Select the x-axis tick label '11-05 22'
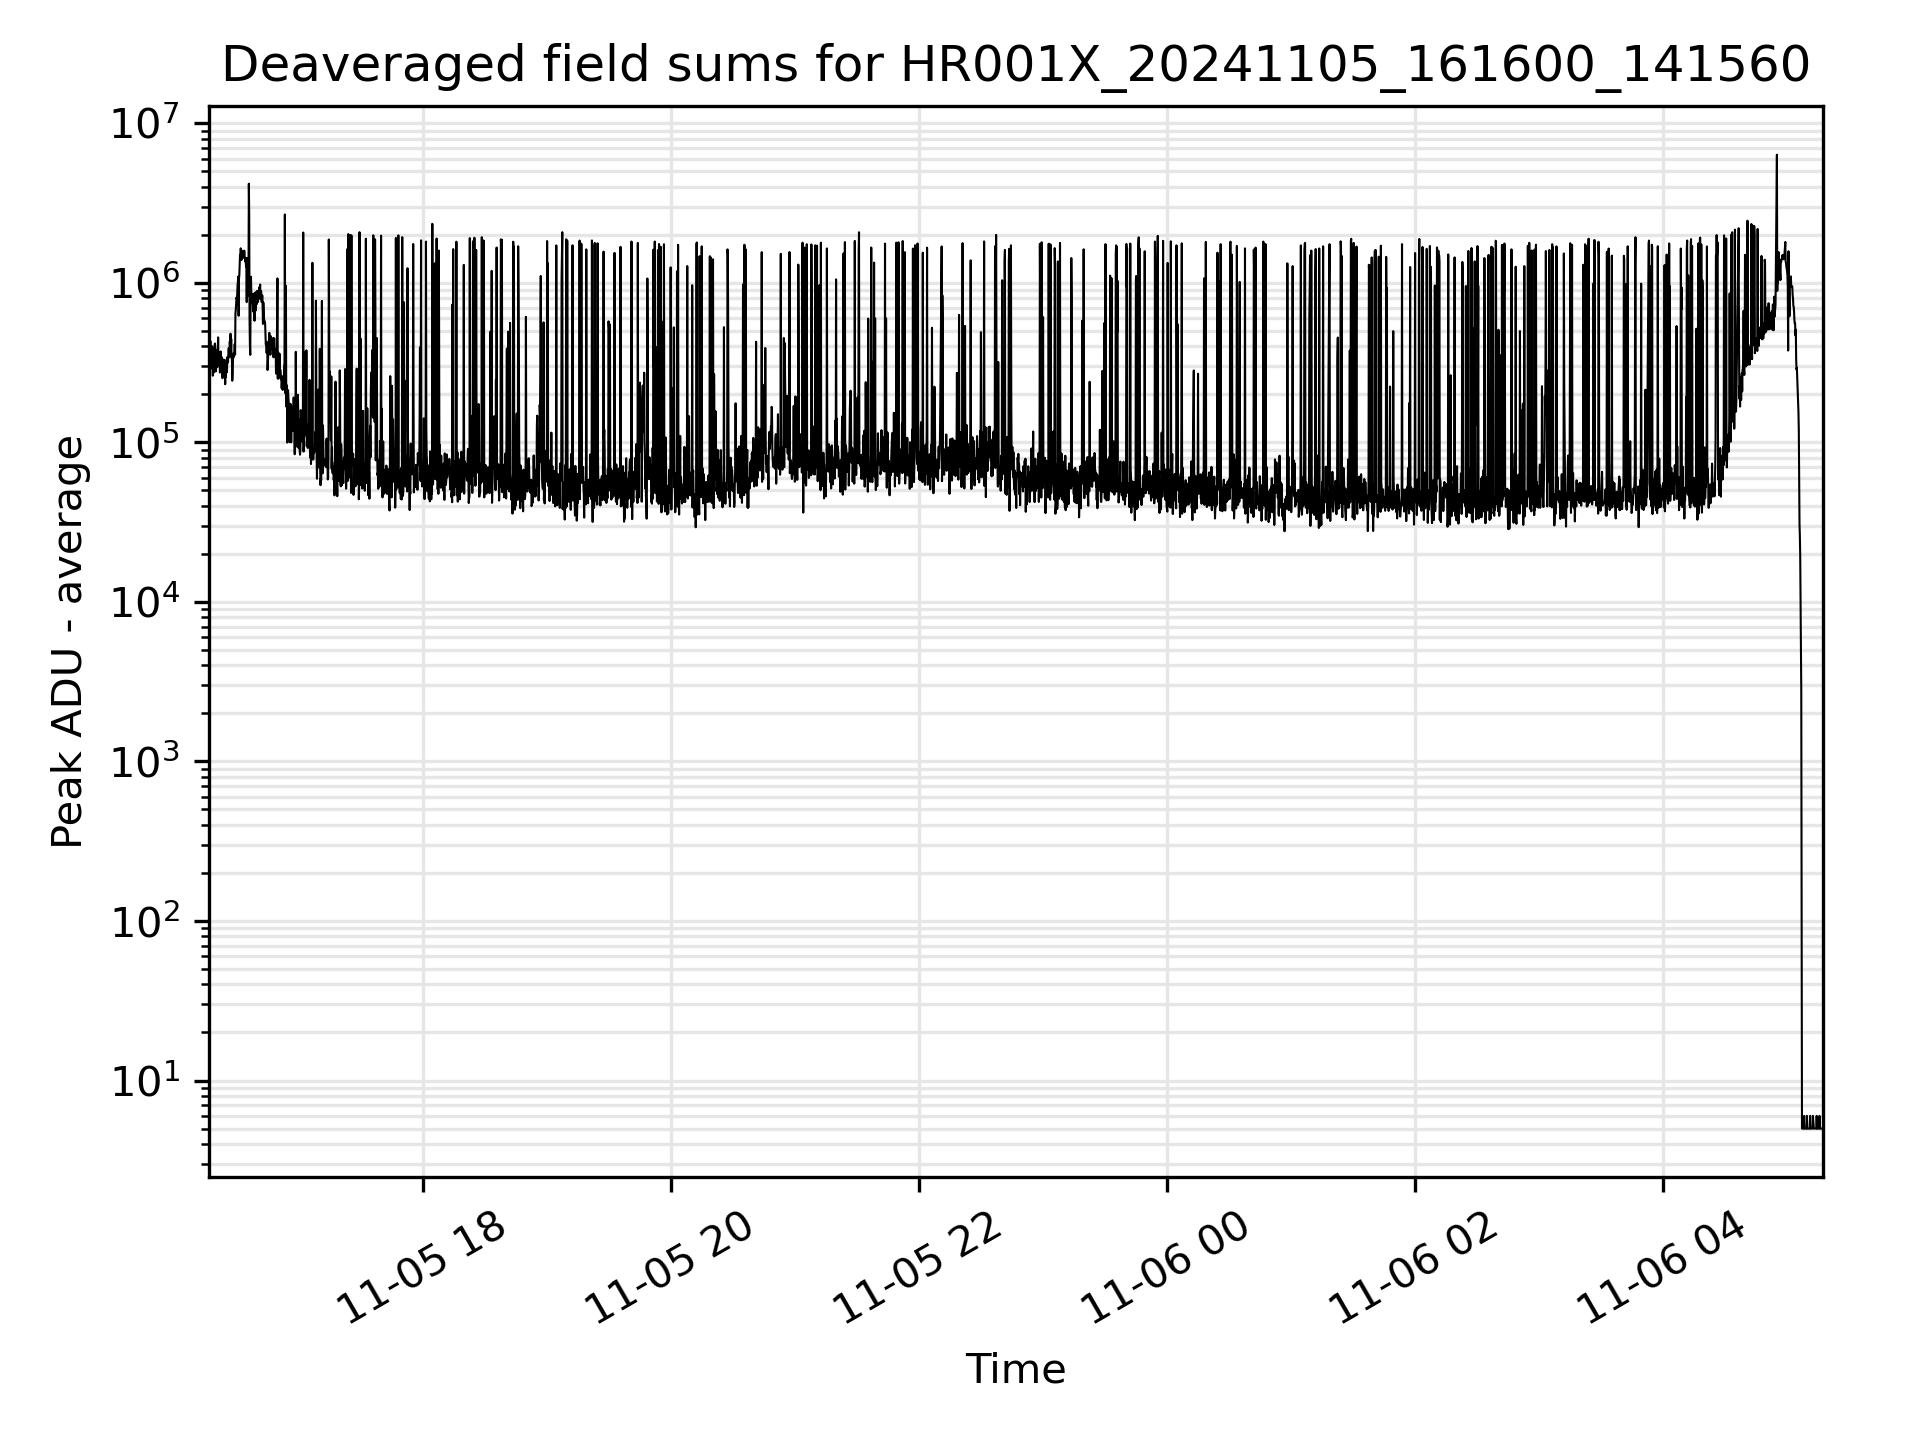1920x1440 pixels. [x=917, y=1269]
